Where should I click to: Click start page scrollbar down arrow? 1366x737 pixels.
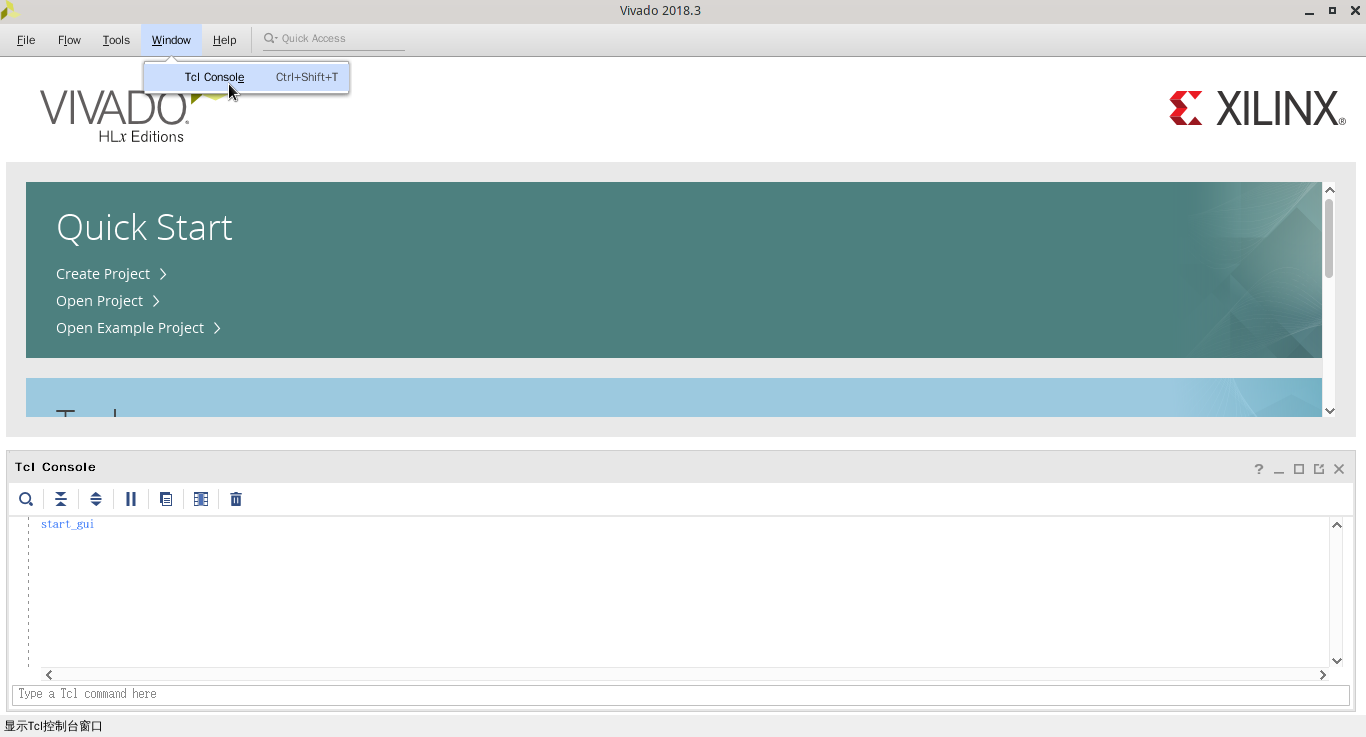1329,410
